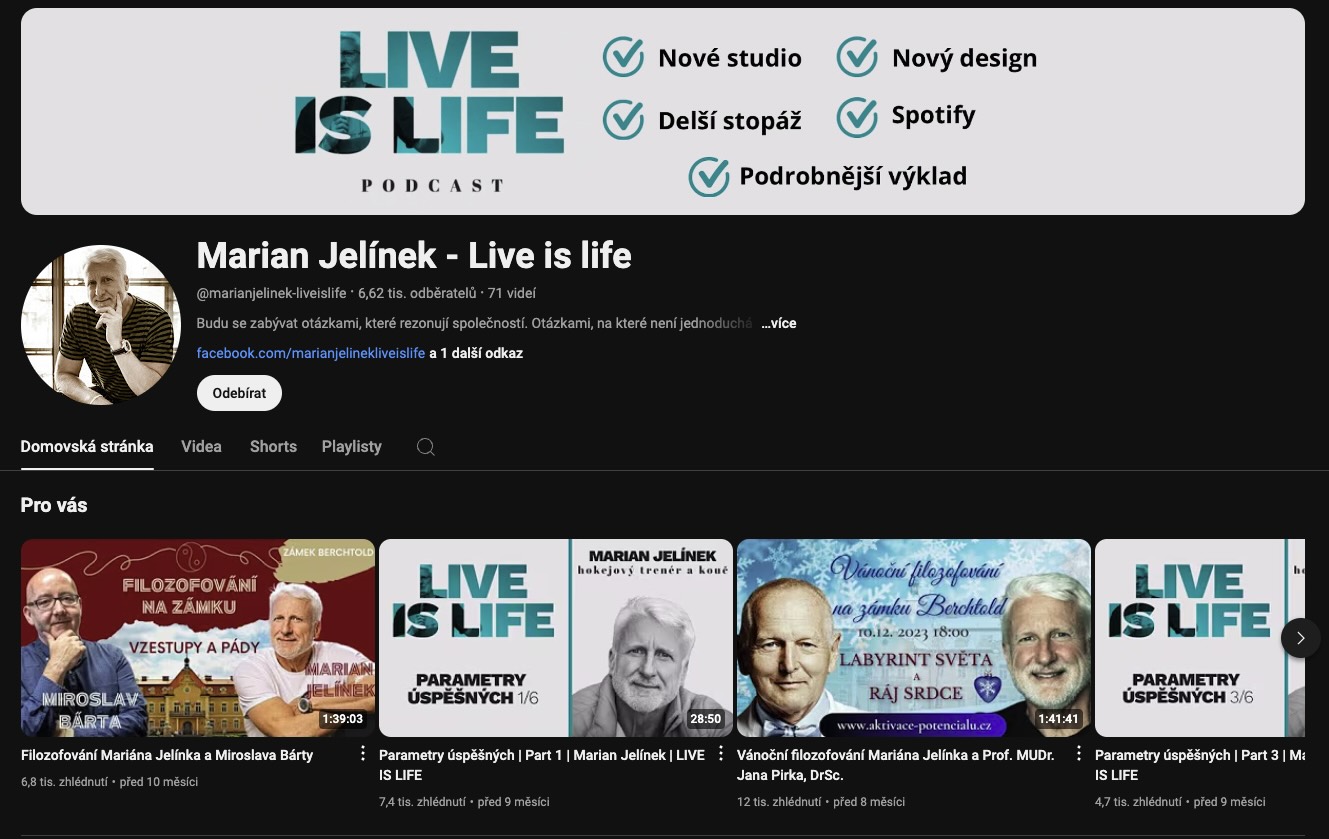The image size is (1329, 839).
Task: Search this channel with the magnifier icon
Action: tap(426, 447)
